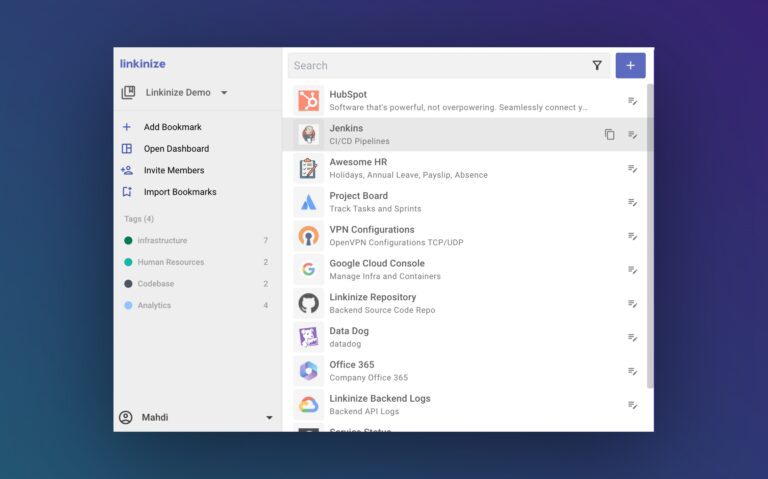The height and width of the screenshot is (479, 768).
Task: Open the VPN Configurations OpenVPN logo
Action: [x=309, y=236]
